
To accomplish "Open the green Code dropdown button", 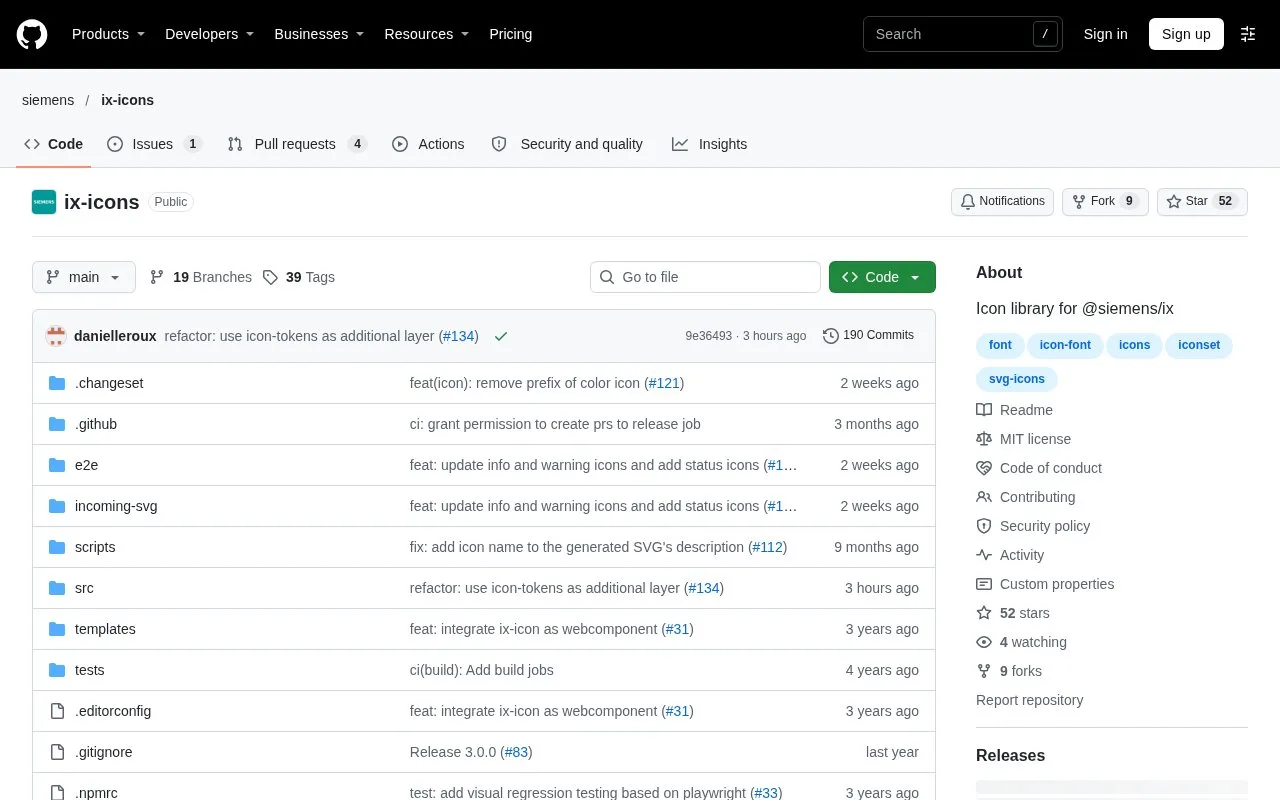I will point(882,277).
